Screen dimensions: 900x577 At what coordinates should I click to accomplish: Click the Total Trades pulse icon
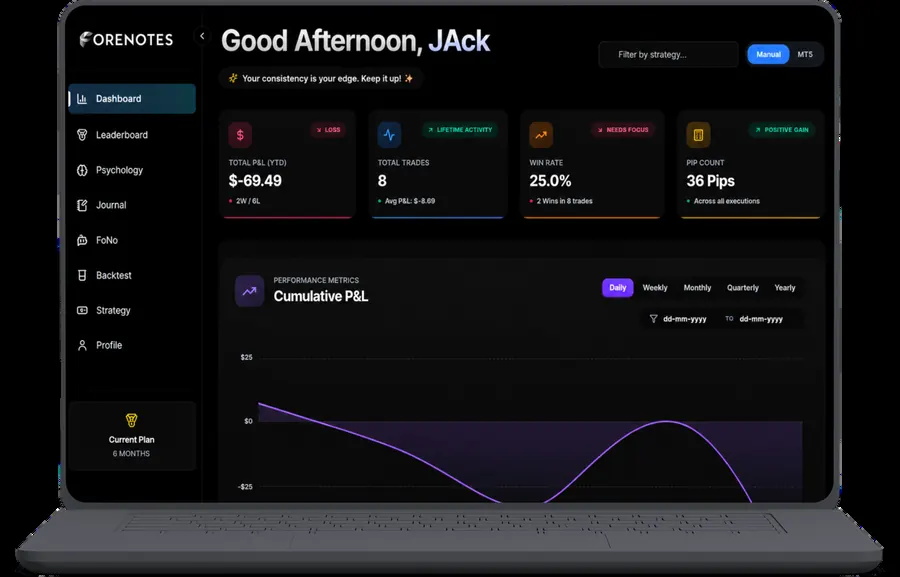(389, 135)
